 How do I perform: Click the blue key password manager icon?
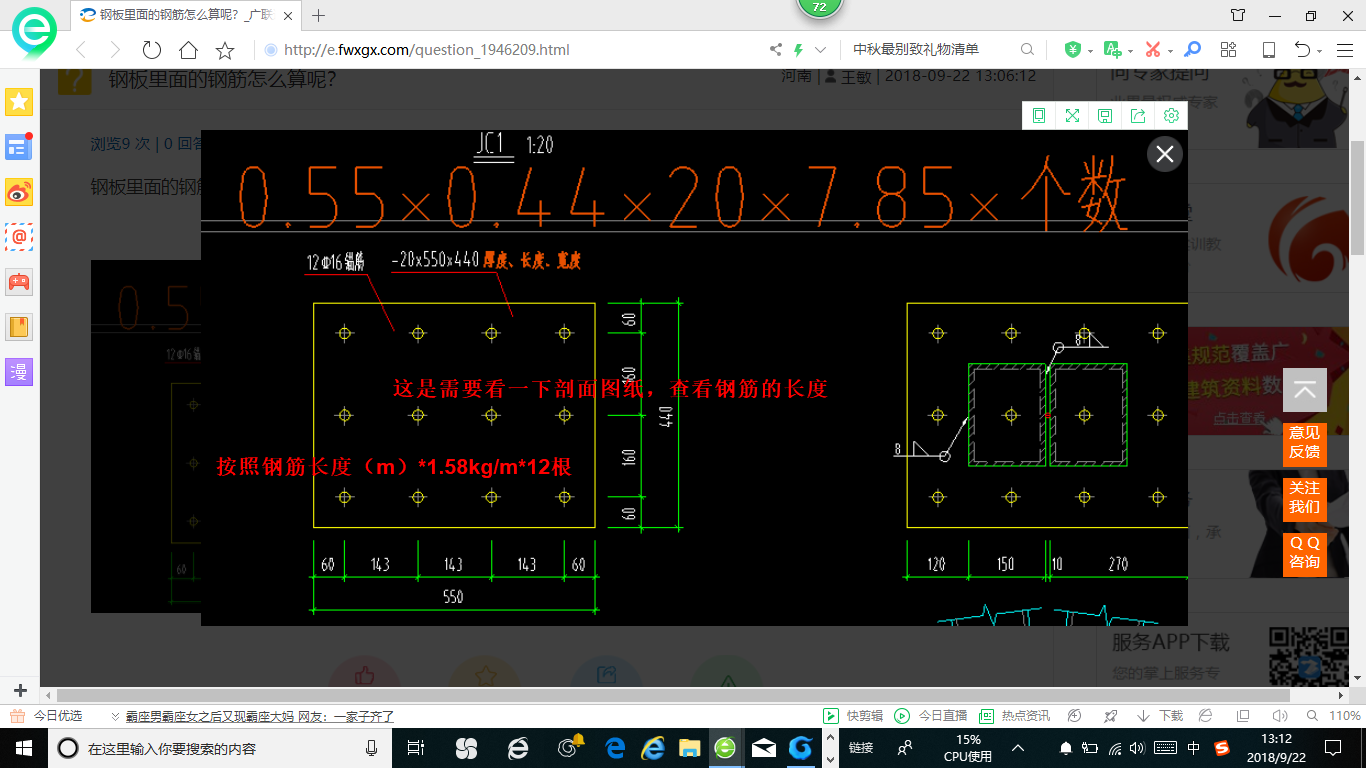coord(1192,50)
